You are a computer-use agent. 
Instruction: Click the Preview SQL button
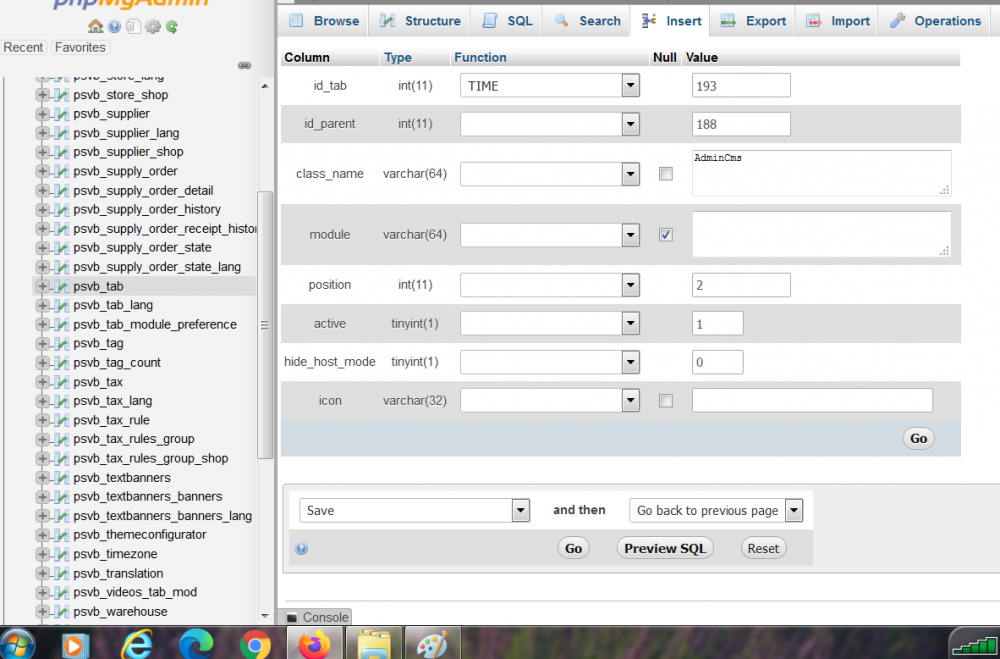(x=664, y=547)
